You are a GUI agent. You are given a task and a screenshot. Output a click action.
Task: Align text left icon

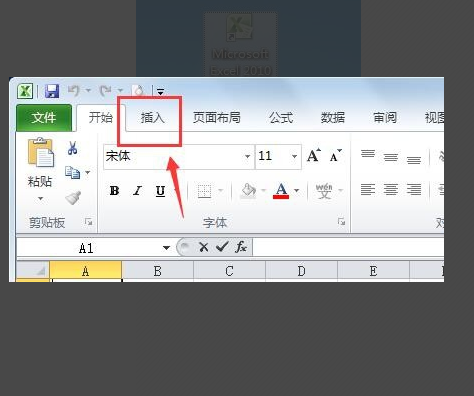[x=368, y=190]
